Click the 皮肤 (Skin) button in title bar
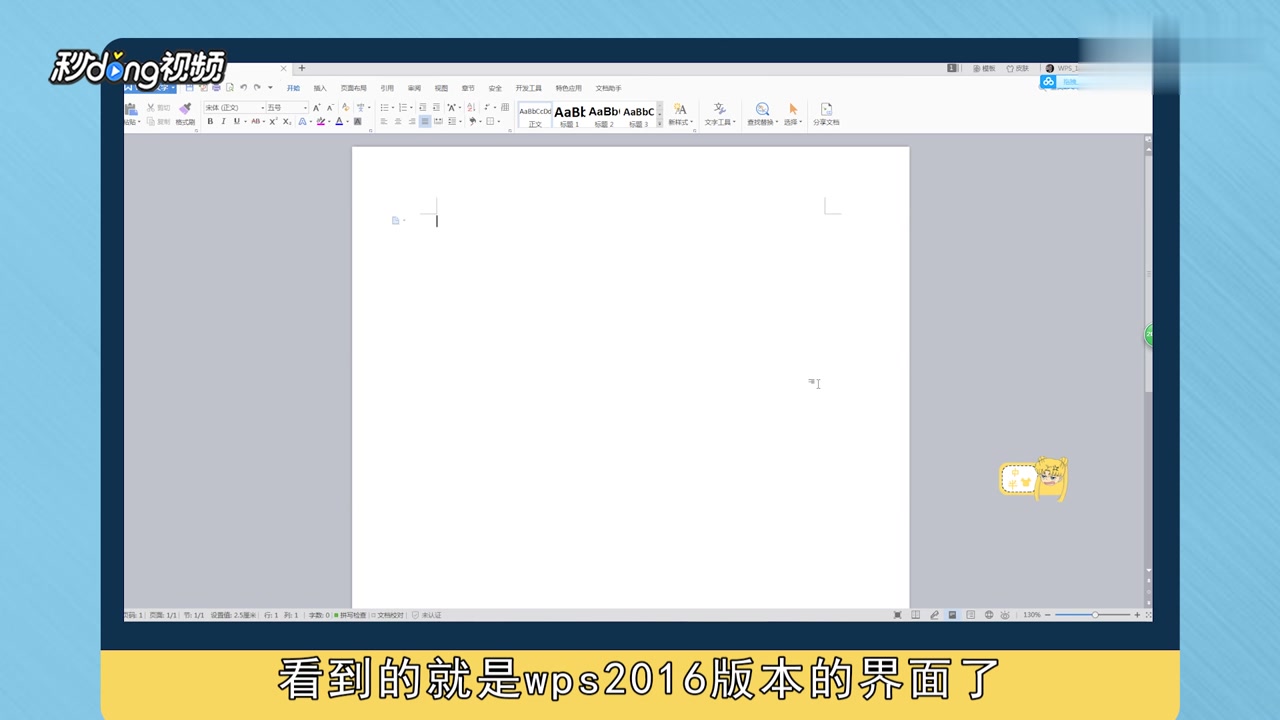The width and height of the screenshot is (1280, 720). pos(1017,68)
